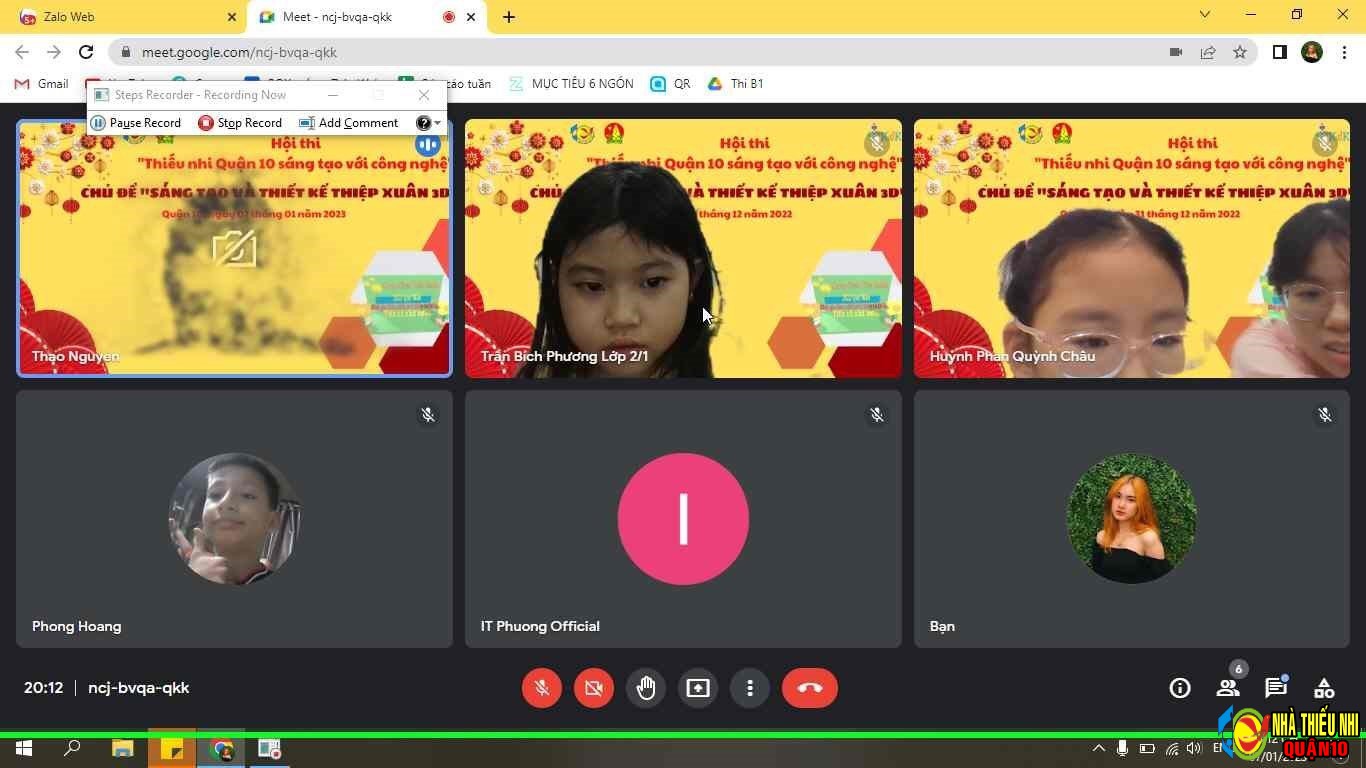This screenshot has width=1366, height=768.
Task: Go back in browser history
Action: [x=22, y=52]
